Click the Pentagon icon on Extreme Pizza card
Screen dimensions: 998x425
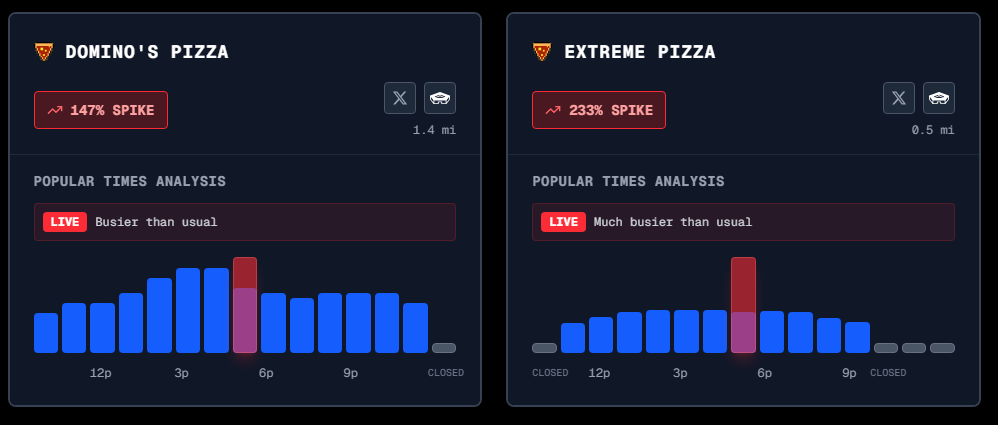(939, 98)
